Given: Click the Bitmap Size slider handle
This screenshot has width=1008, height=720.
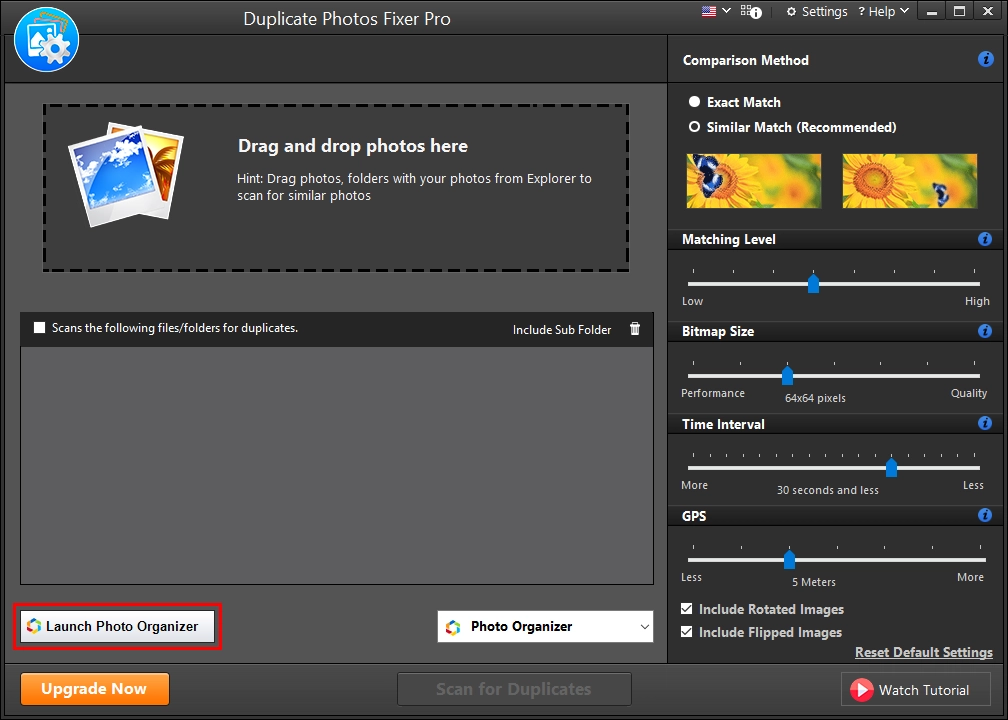Looking at the screenshot, I should click(787, 375).
